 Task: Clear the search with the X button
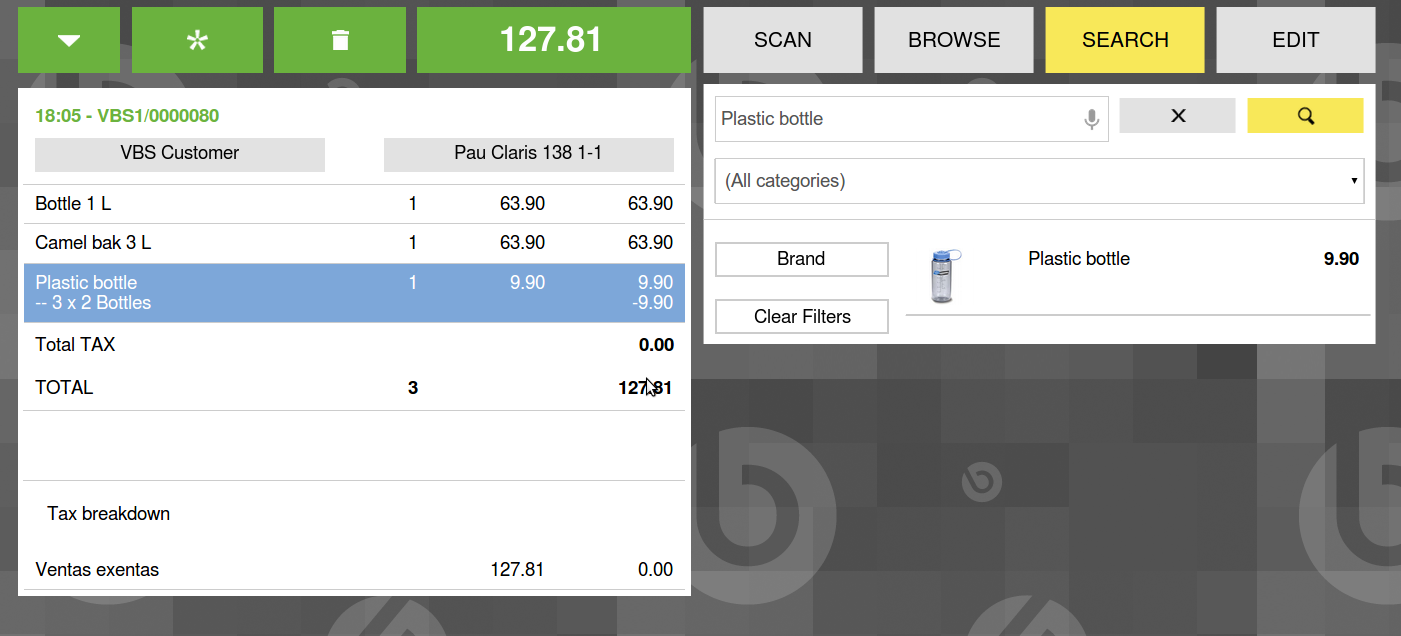click(x=1177, y=116)
